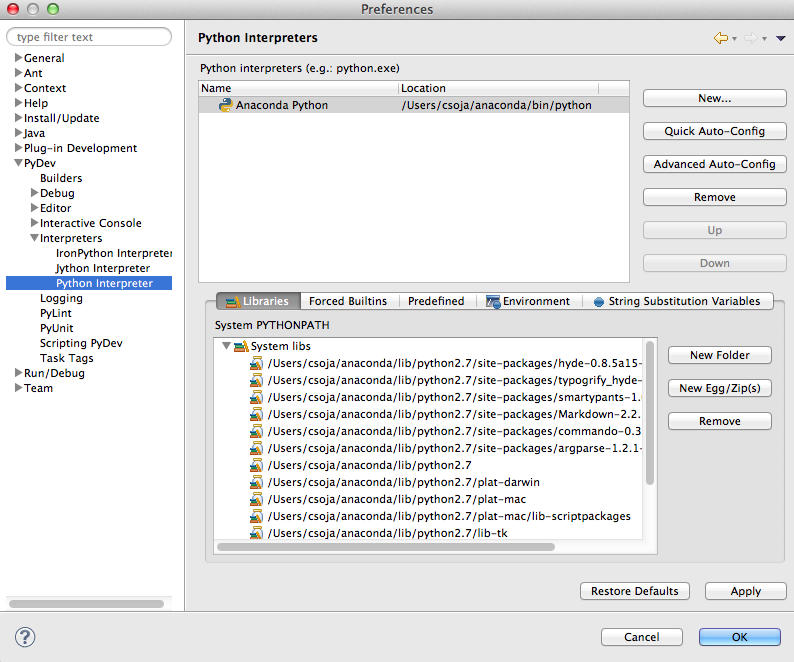The image size is (794, 662).
Task: Click the New Folder button
Action: [720, 355]
